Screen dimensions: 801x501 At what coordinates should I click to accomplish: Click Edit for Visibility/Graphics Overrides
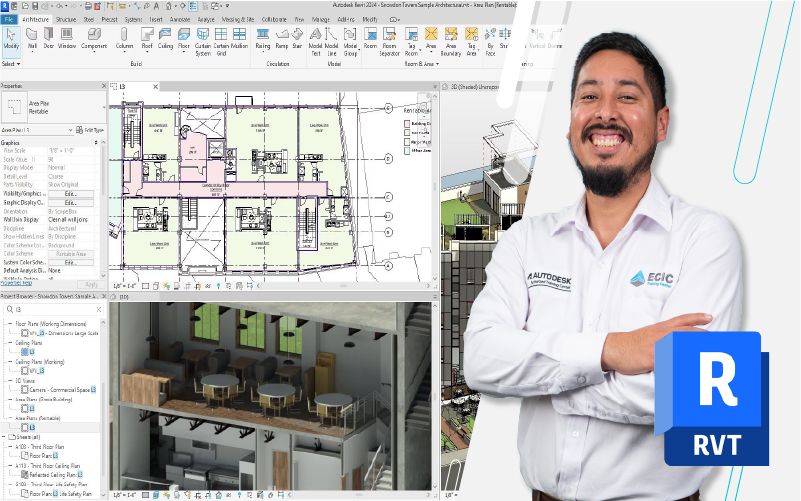click(70, 194)
